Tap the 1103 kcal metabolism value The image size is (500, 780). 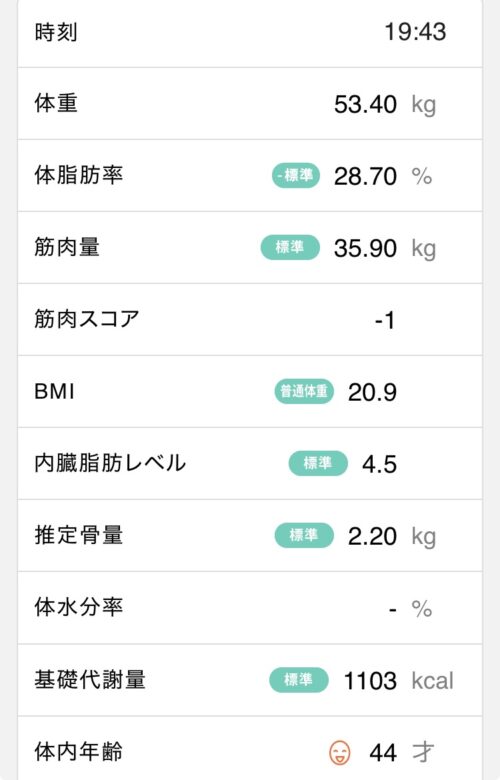tap(399, 681)
